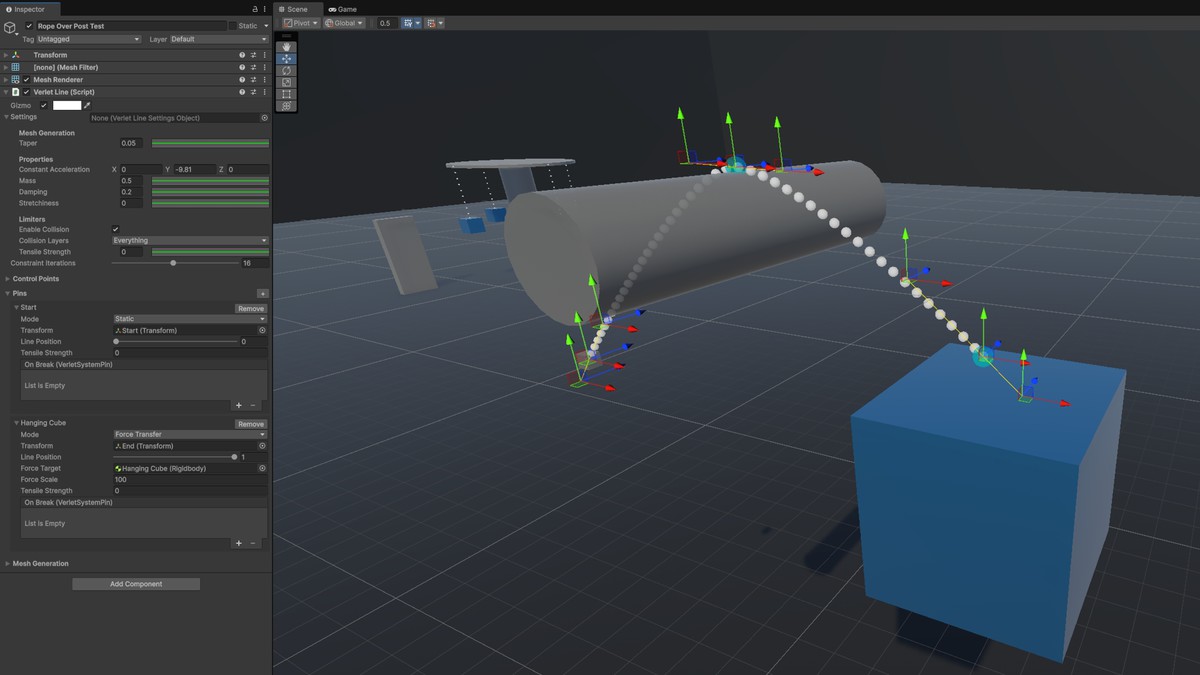Pick the Gizmo color with the eyedropper
Viewport: 1200px width, 675px height.
(x=87, y=104)
